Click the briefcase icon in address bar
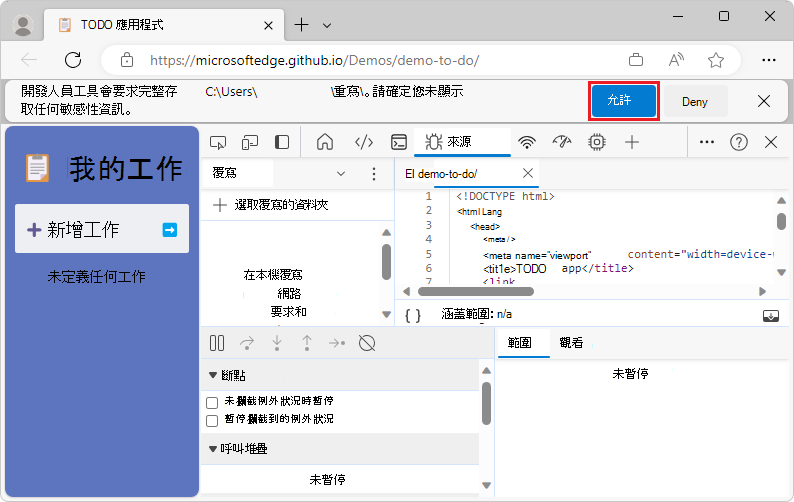The width and height of the screenshot is (794, 502). 636,60
